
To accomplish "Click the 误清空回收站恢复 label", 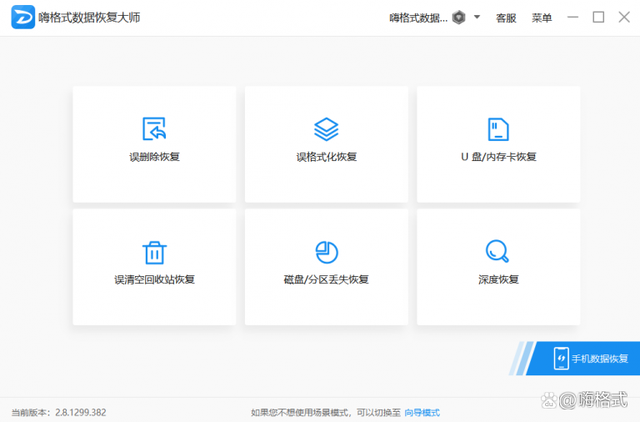I will (x=154, y=280).
